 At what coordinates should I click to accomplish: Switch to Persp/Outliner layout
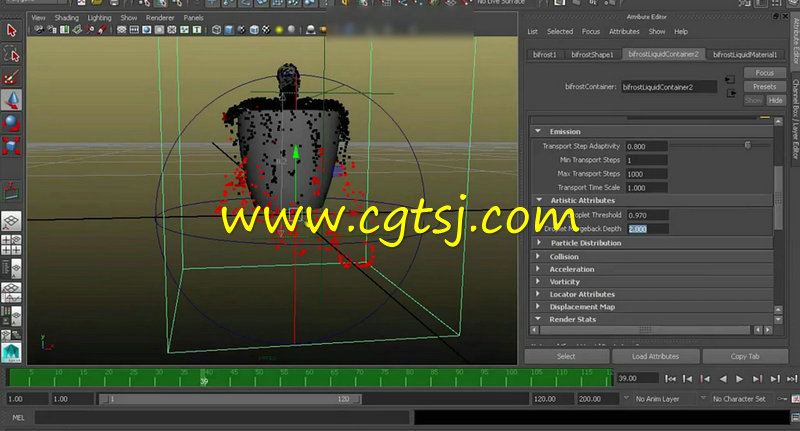(x=11, y=268)
